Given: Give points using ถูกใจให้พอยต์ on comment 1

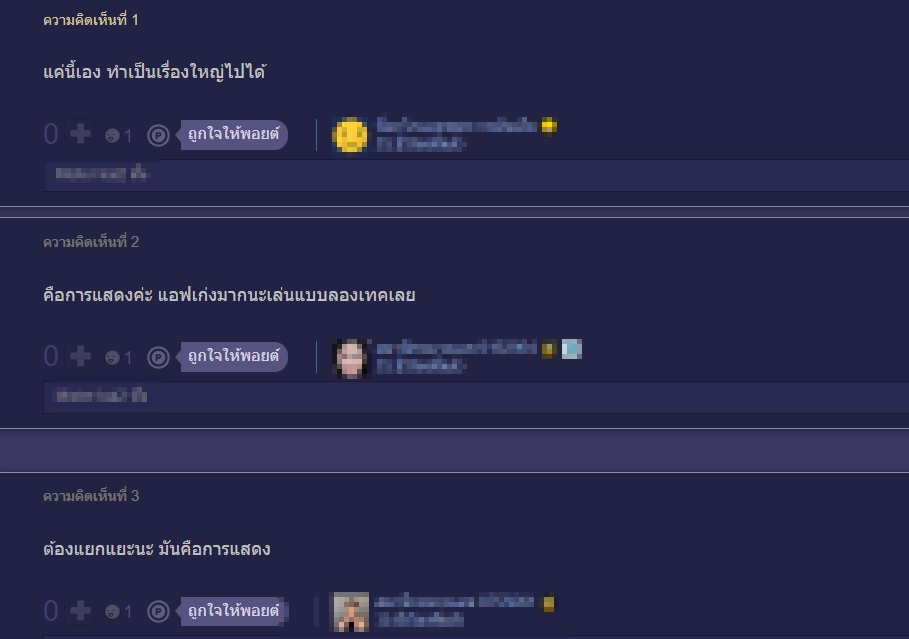Looking at the screenshot, I should pyautogui.click(x=233, y=135).
